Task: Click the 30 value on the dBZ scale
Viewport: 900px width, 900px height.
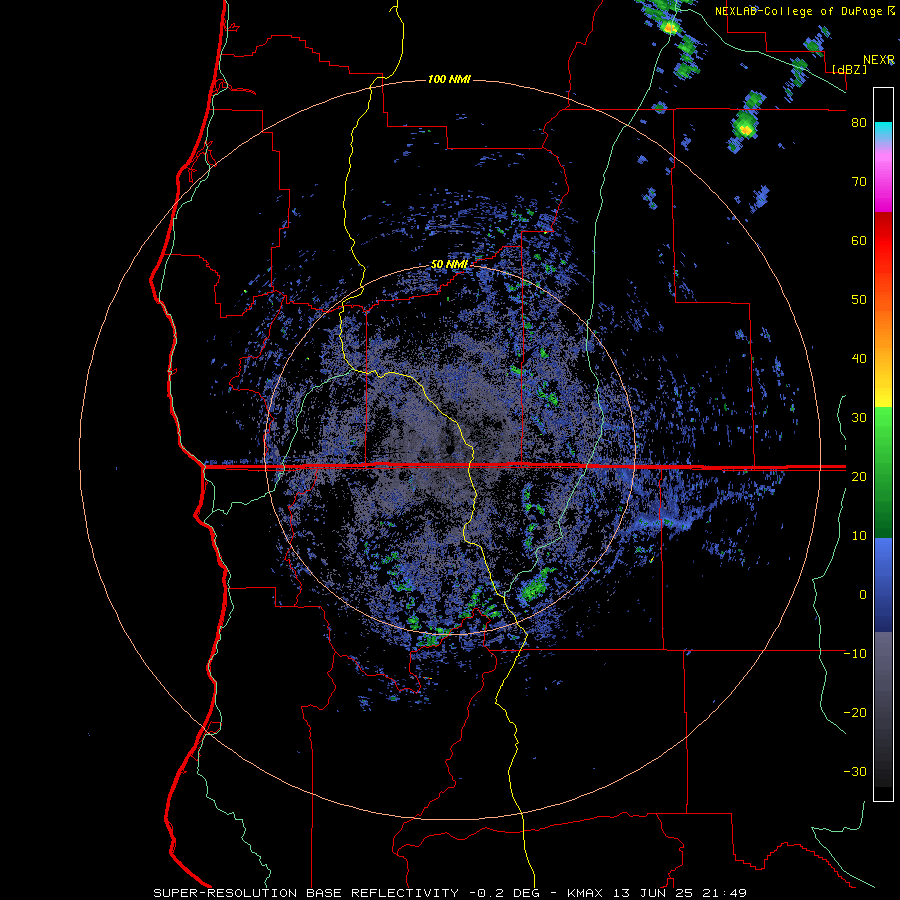Action: tap(859, 418)
